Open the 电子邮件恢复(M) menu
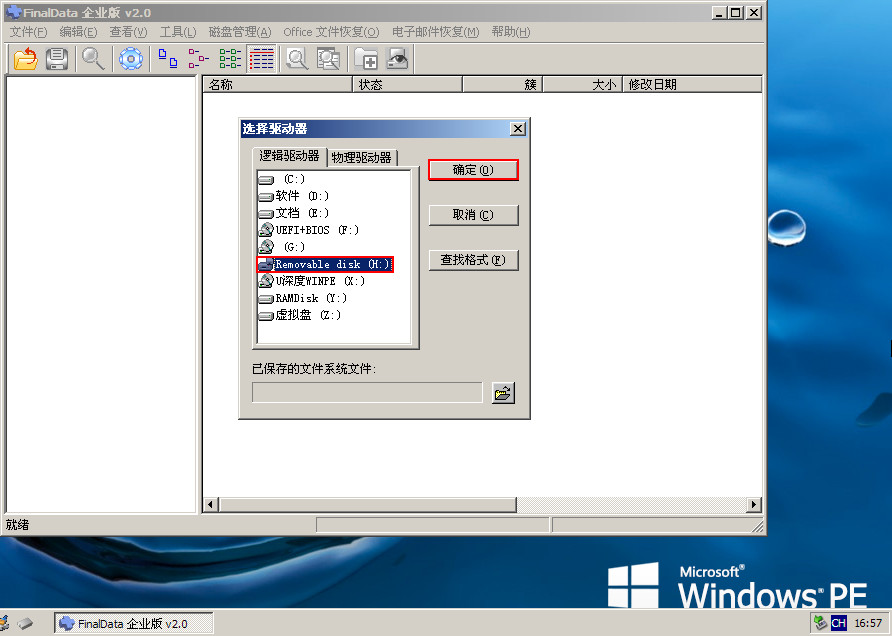The image size is (892, 636). click(436, 32)
